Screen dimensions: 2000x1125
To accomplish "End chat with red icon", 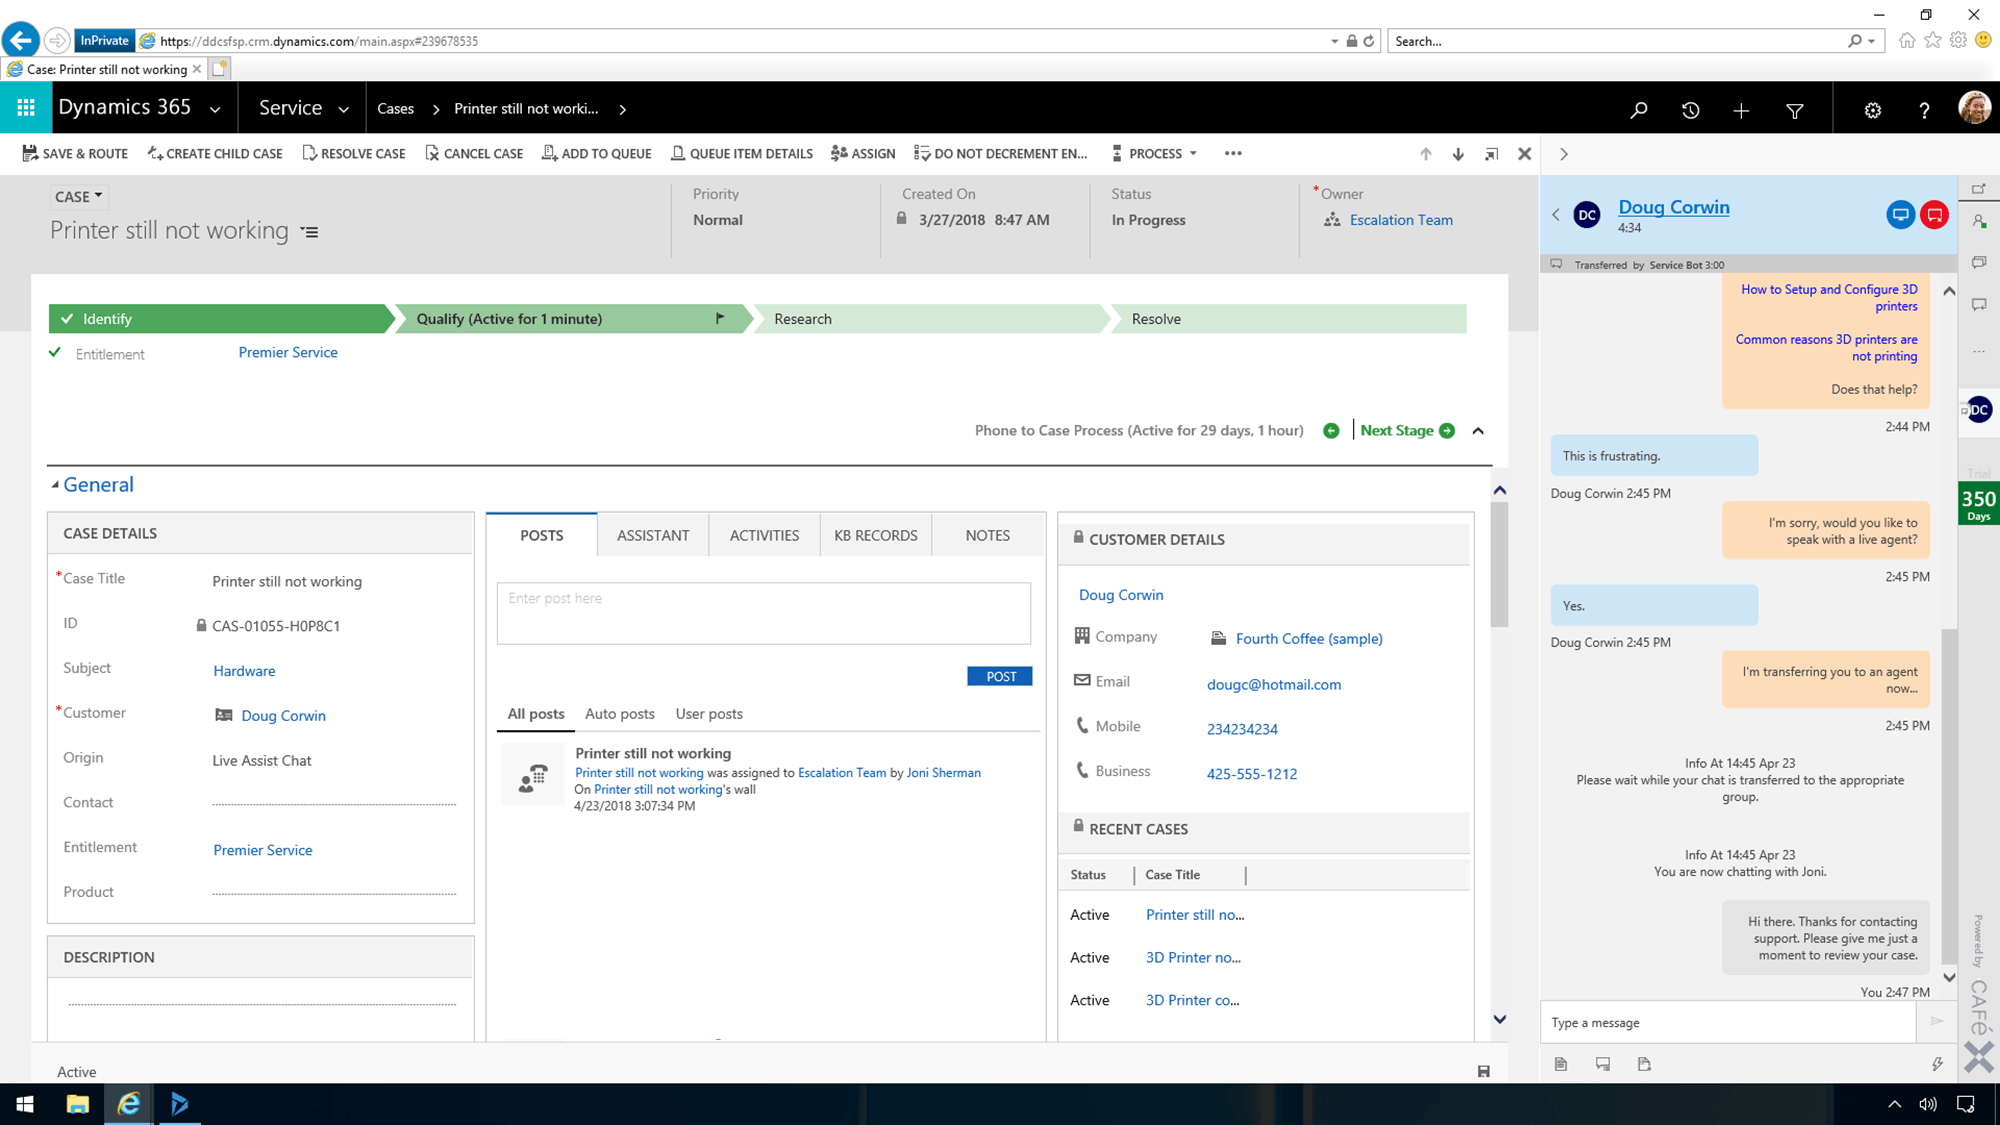I will pyautogui.click(x=1935, y=215).
